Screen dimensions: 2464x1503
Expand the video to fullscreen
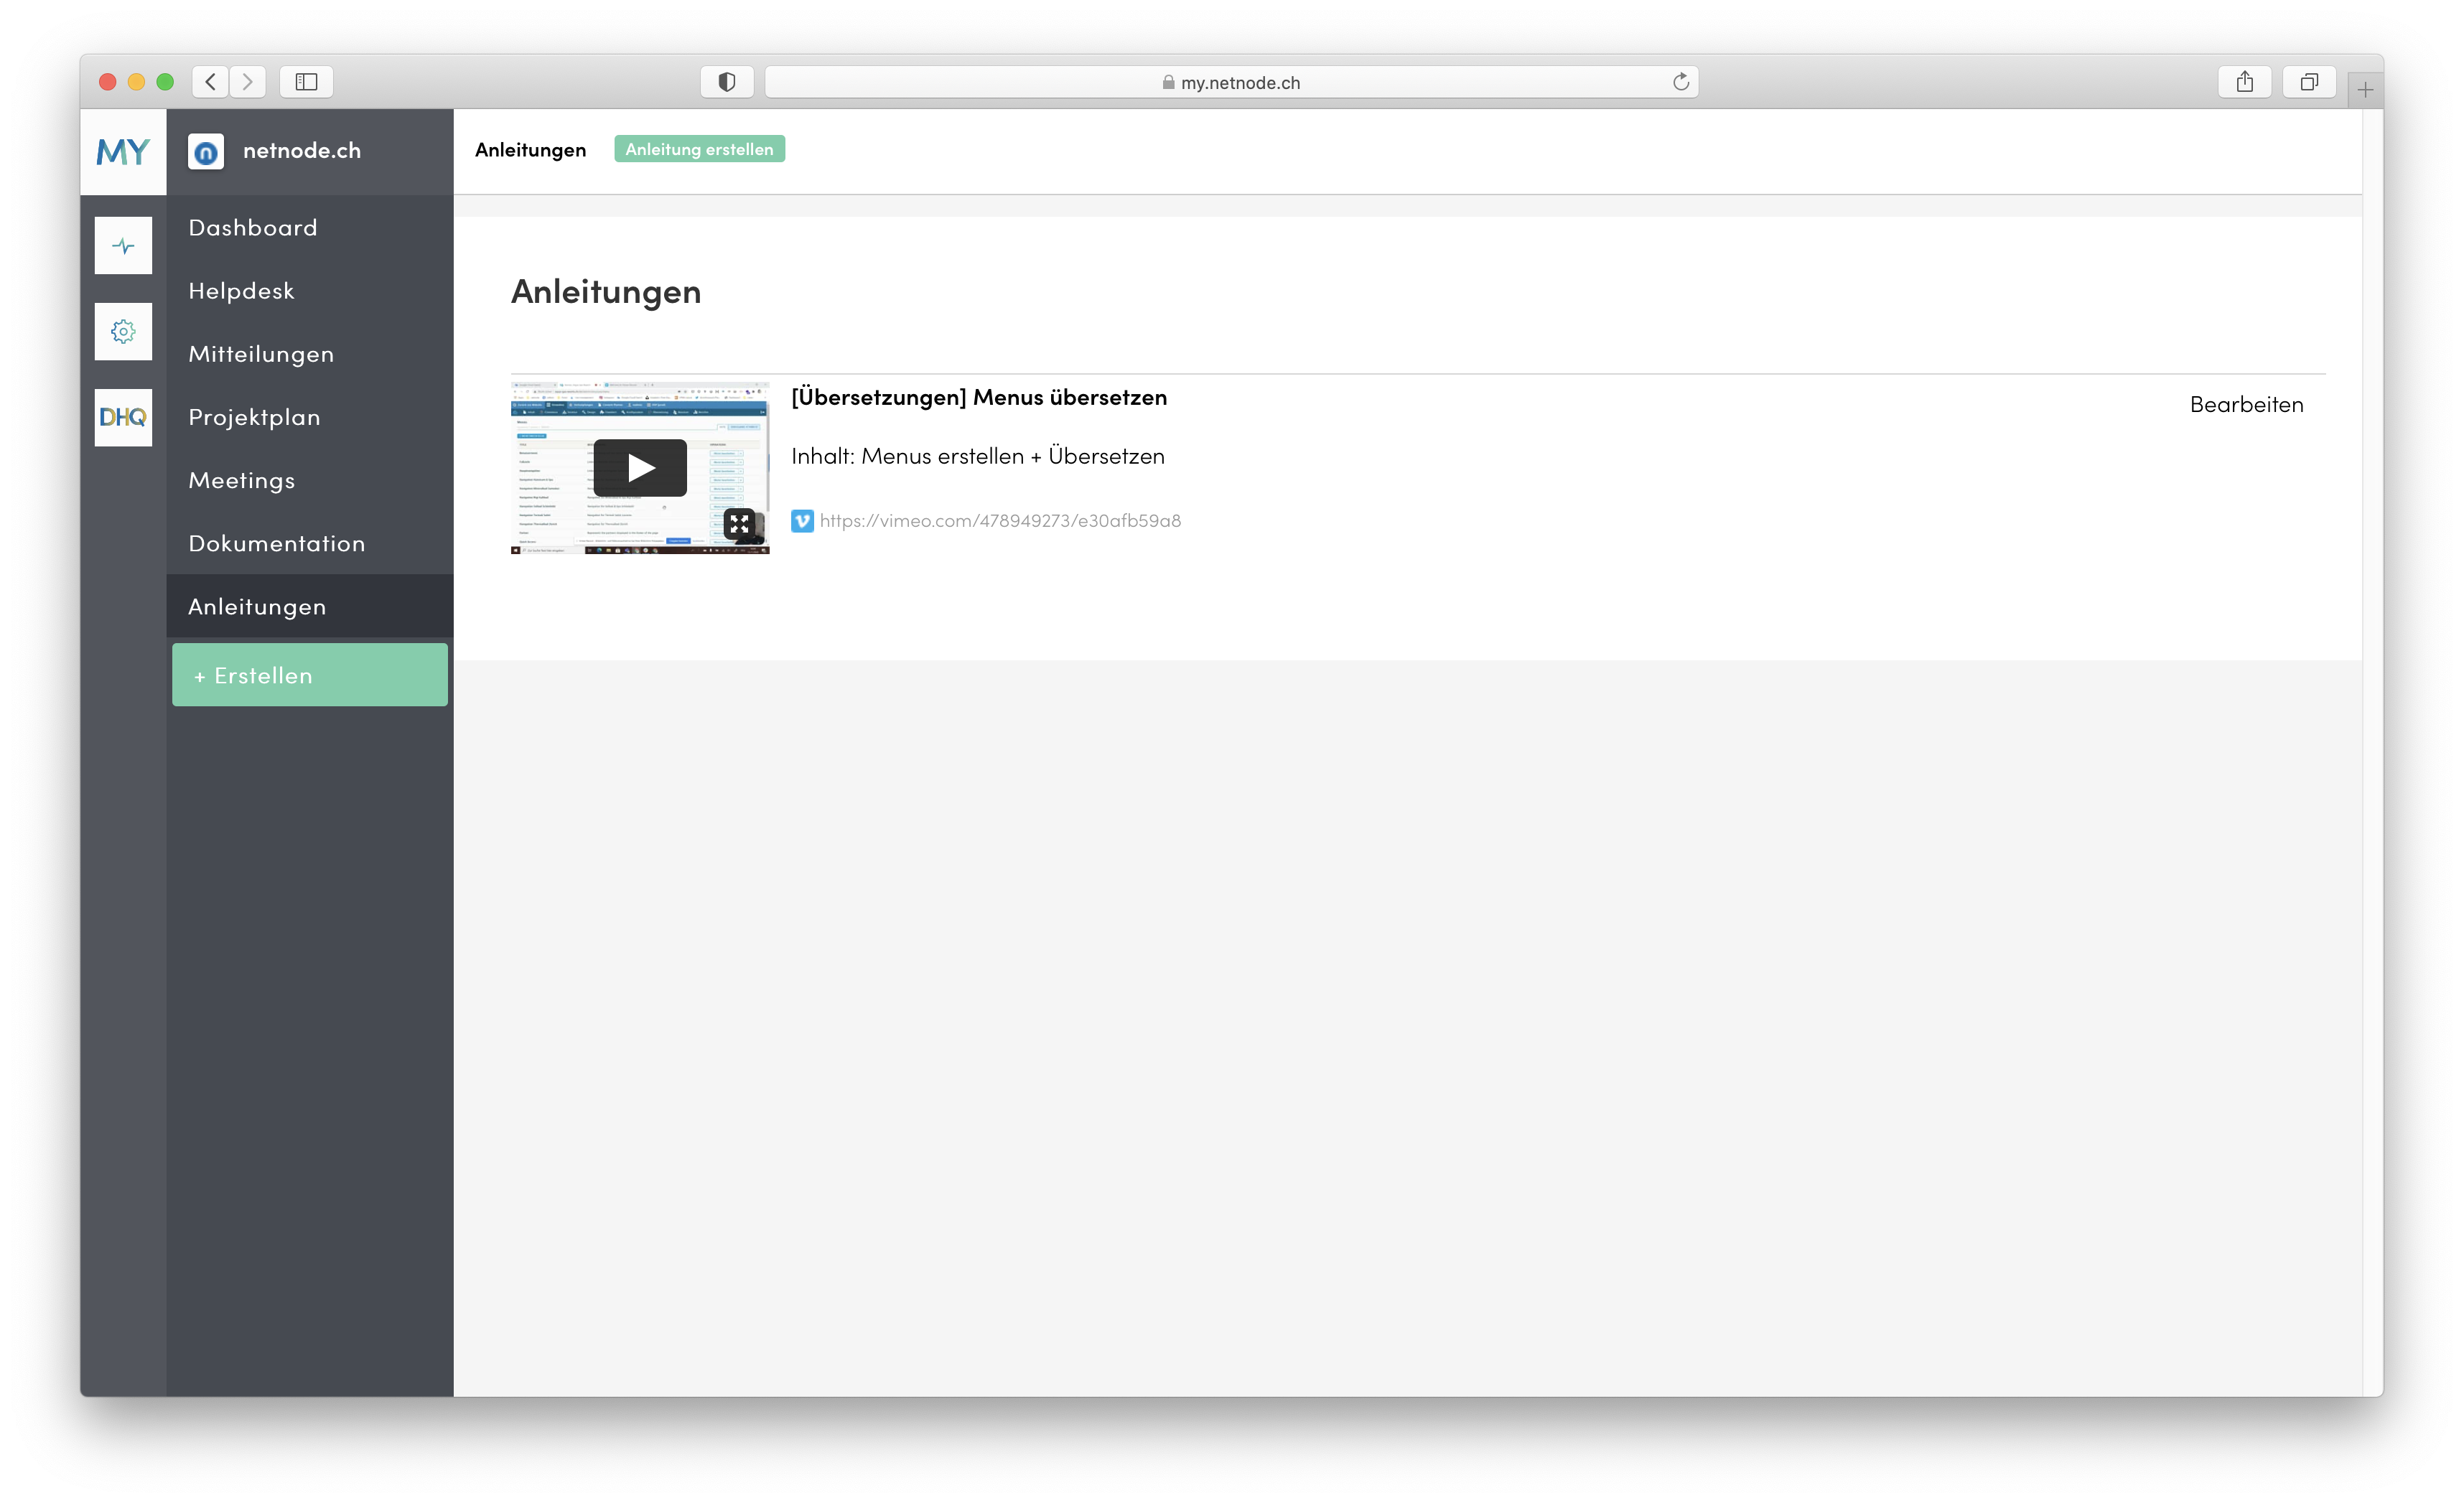[x=739, y=523]
